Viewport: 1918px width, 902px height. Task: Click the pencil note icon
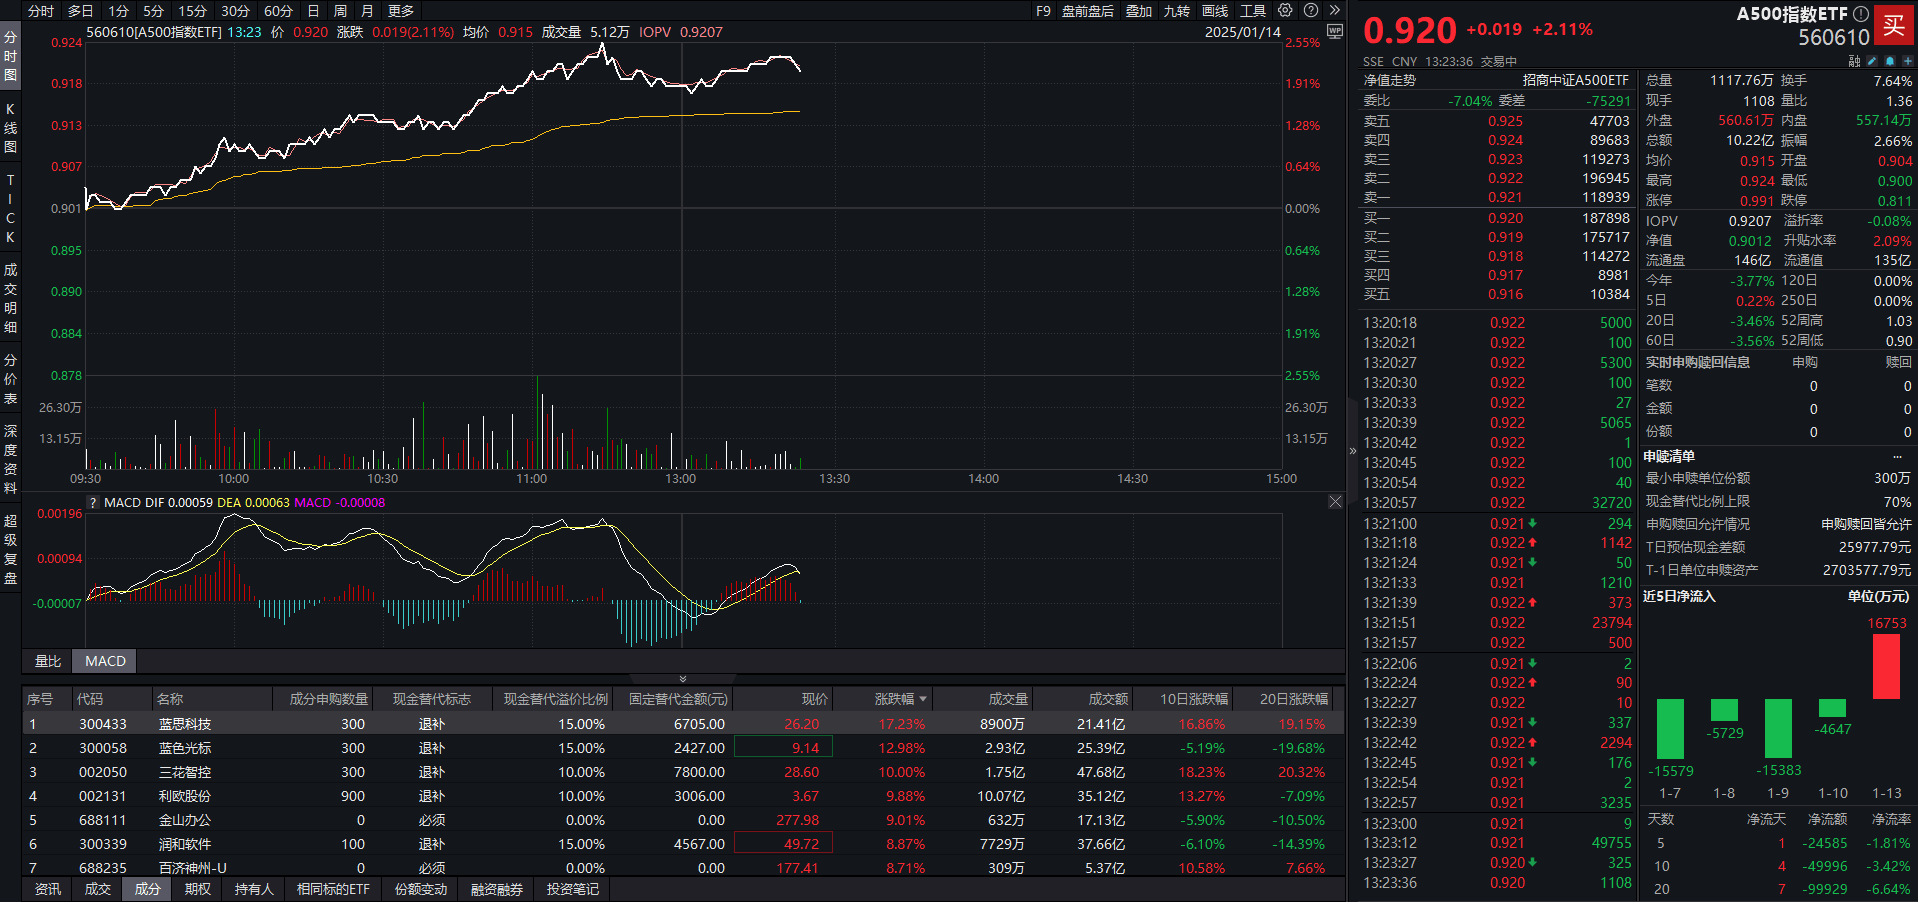pyautogui.click(x=1872, y=61)
